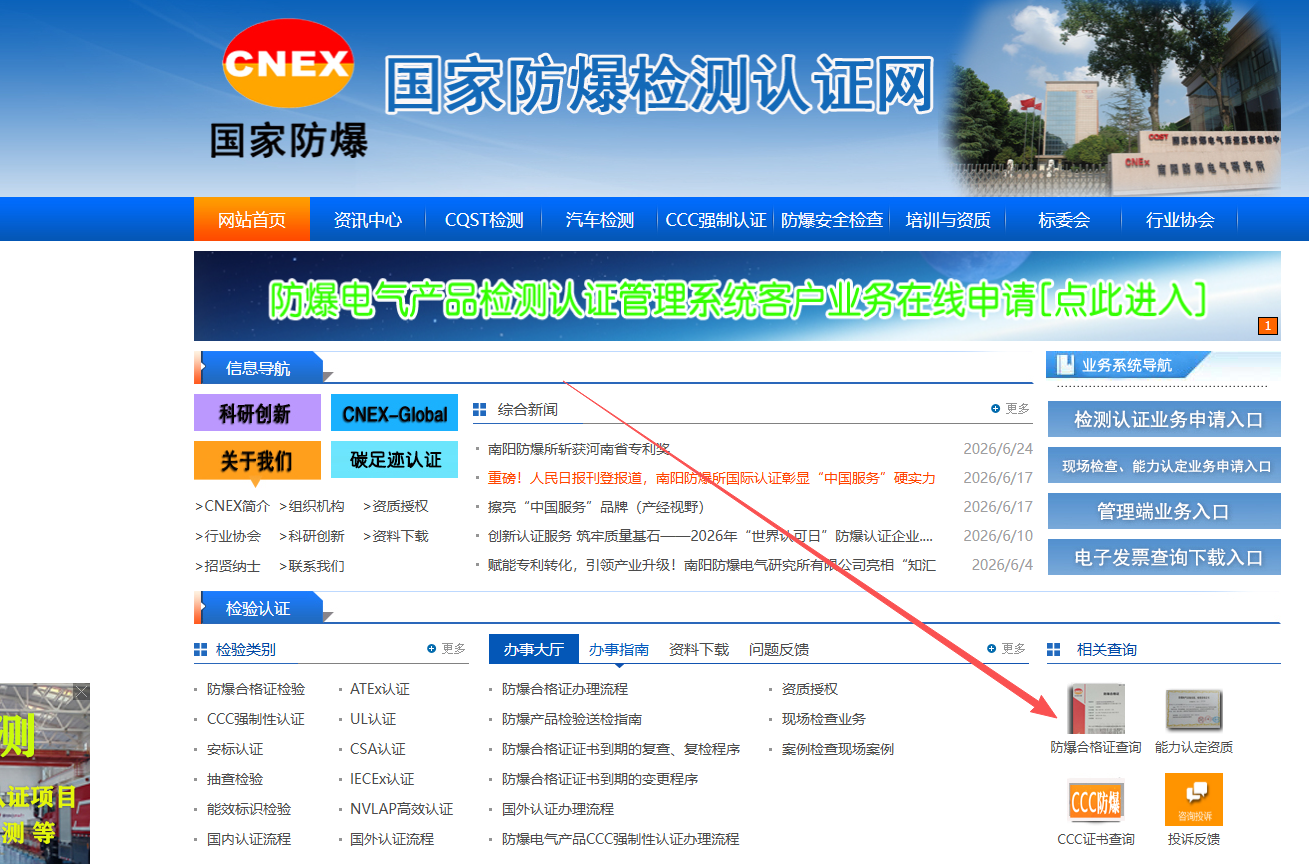
Task: Open 标委会 menu item
Action: [1064, 220]
